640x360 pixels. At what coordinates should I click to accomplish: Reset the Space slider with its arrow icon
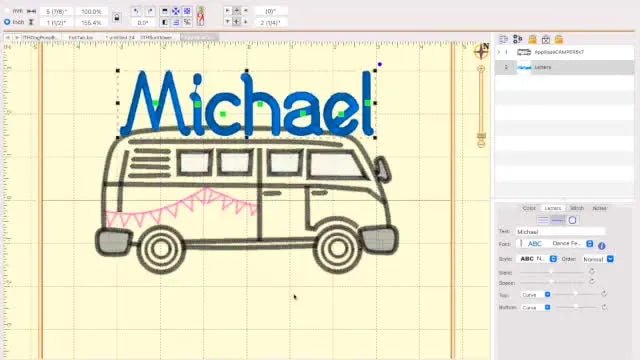[x=592, y=282]
